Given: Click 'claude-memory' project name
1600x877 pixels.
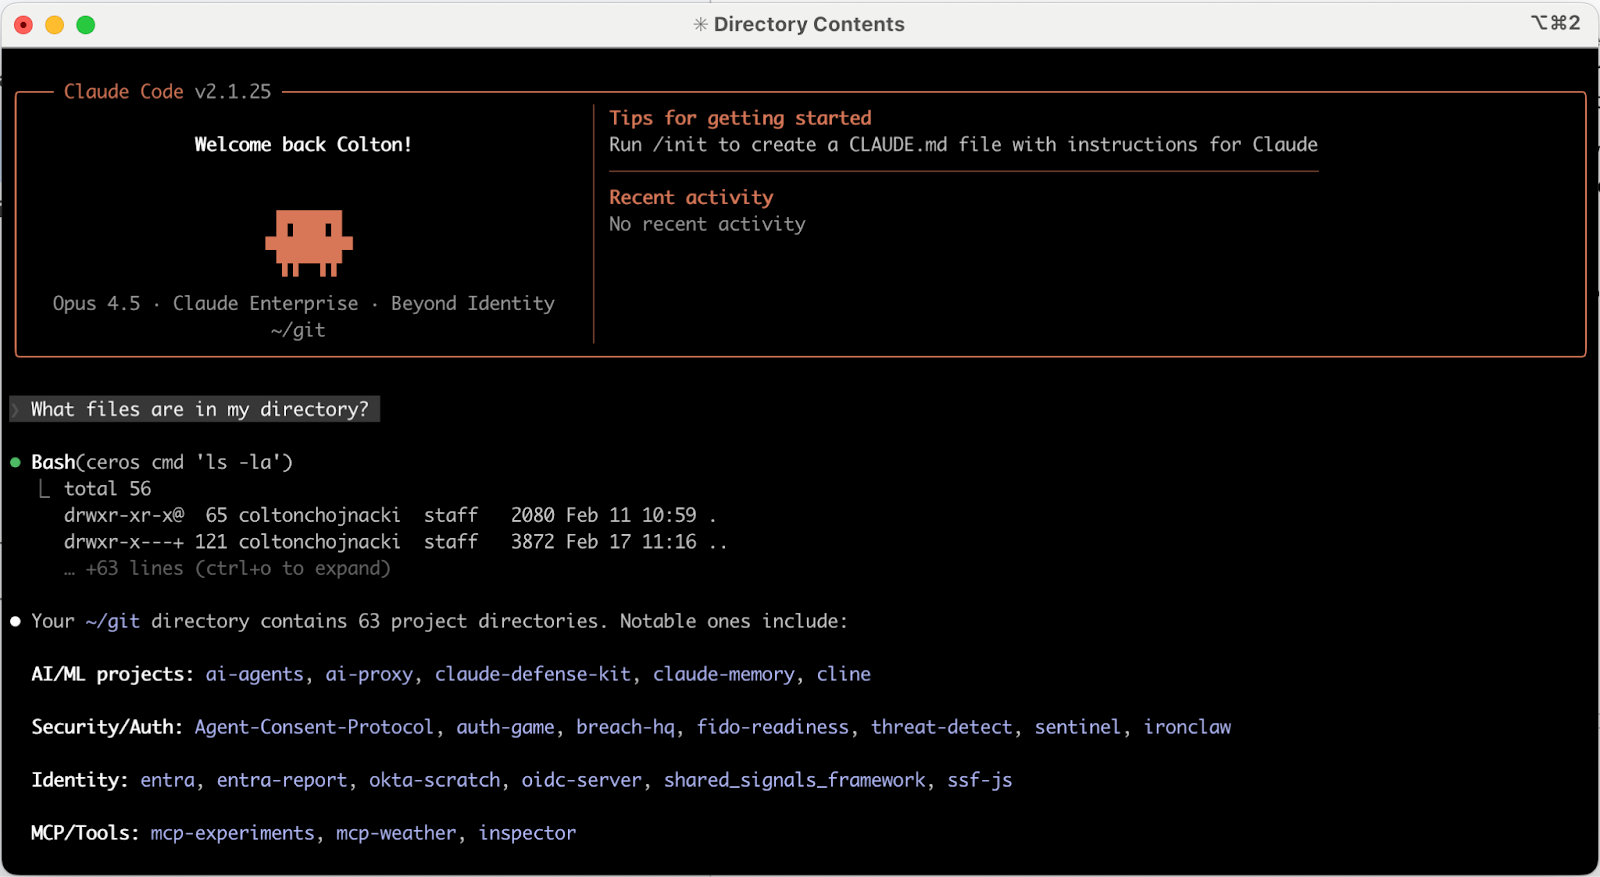Looking at the screenshot, I should pyautogui.click(x=724, y=674).
